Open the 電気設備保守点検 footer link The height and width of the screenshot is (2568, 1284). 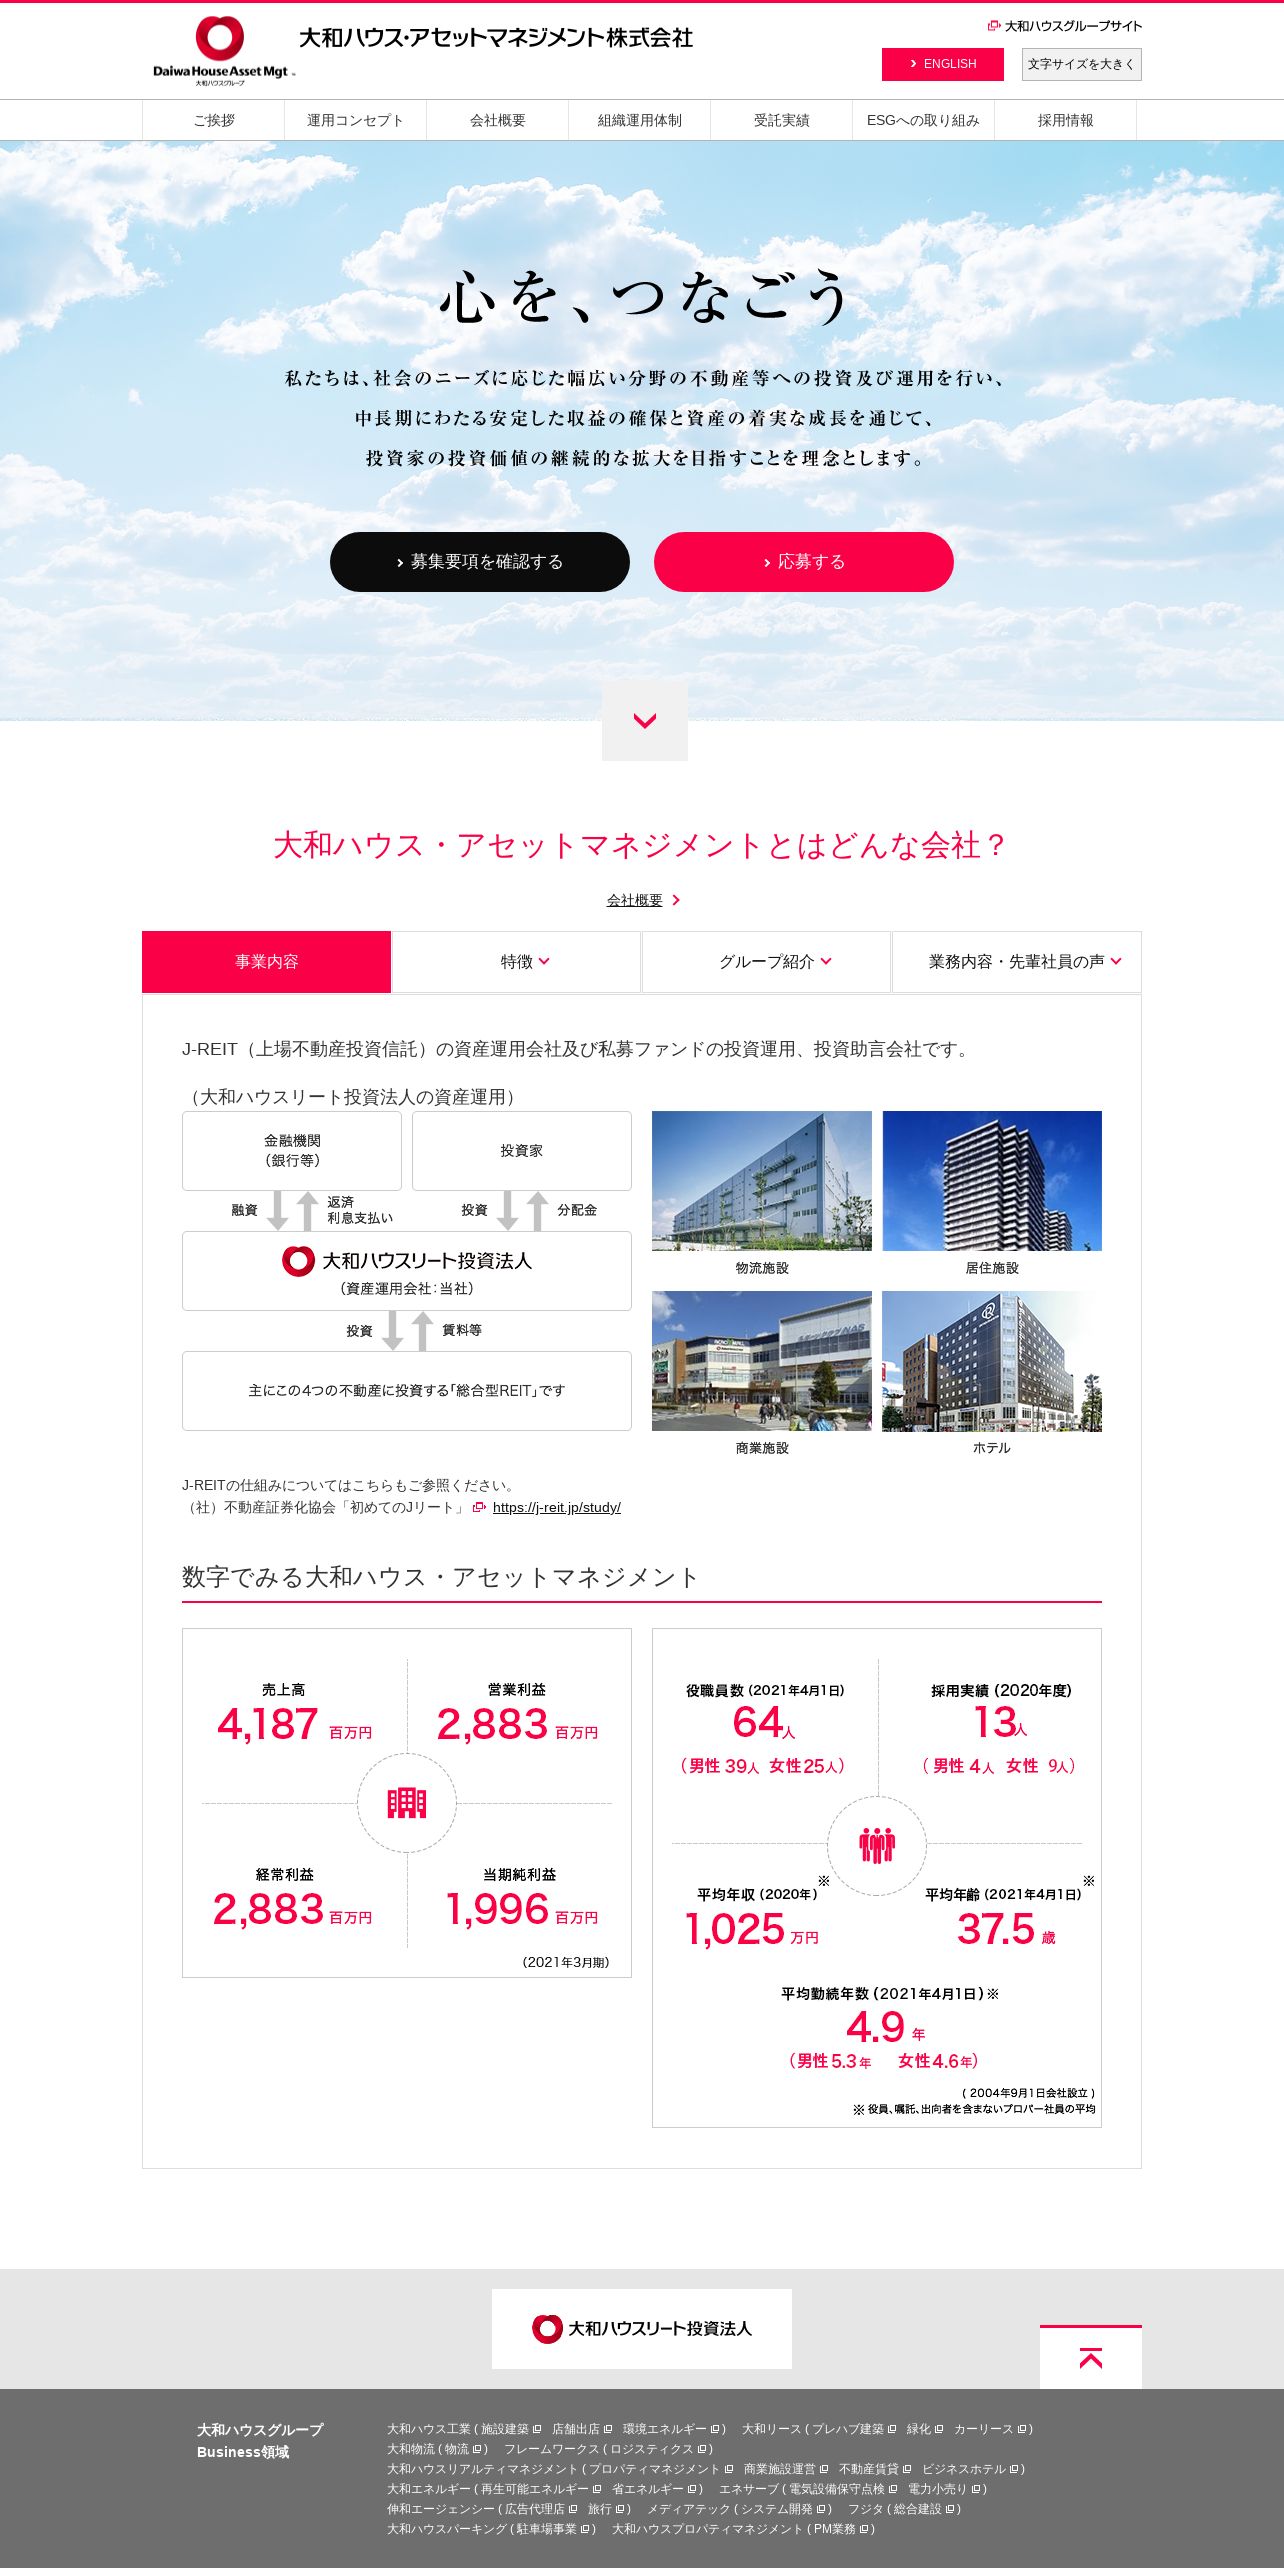[x=842, y=2489]
